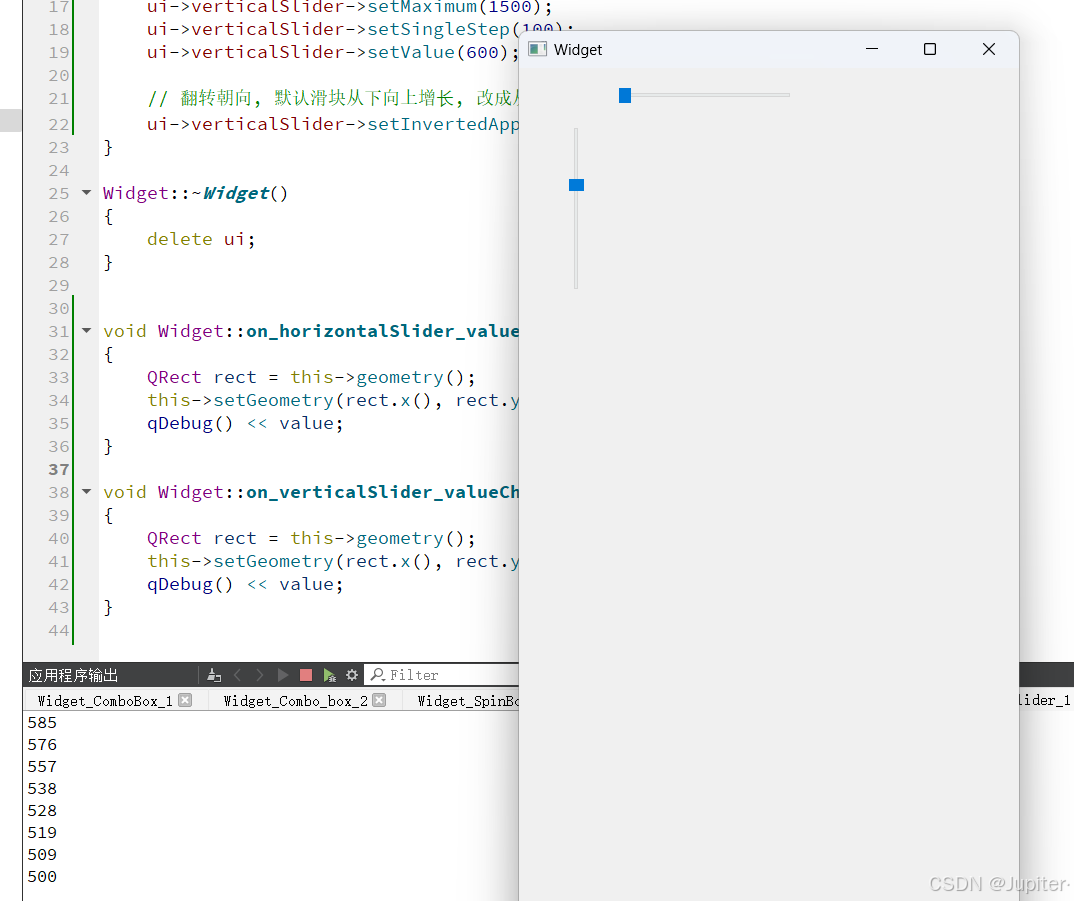1074x901 pixels.
Task: Switch to Widget_Combo_box_2 output tab
Action: tap(295, 700)
